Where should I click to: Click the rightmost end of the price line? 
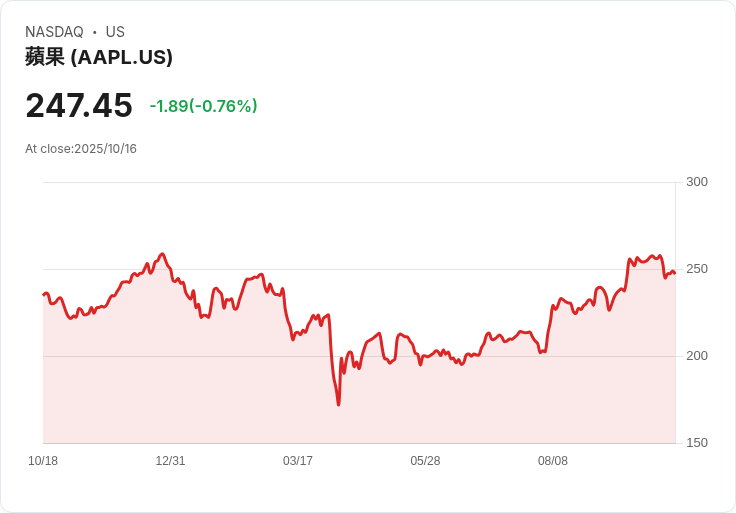(x=674, y=273)
